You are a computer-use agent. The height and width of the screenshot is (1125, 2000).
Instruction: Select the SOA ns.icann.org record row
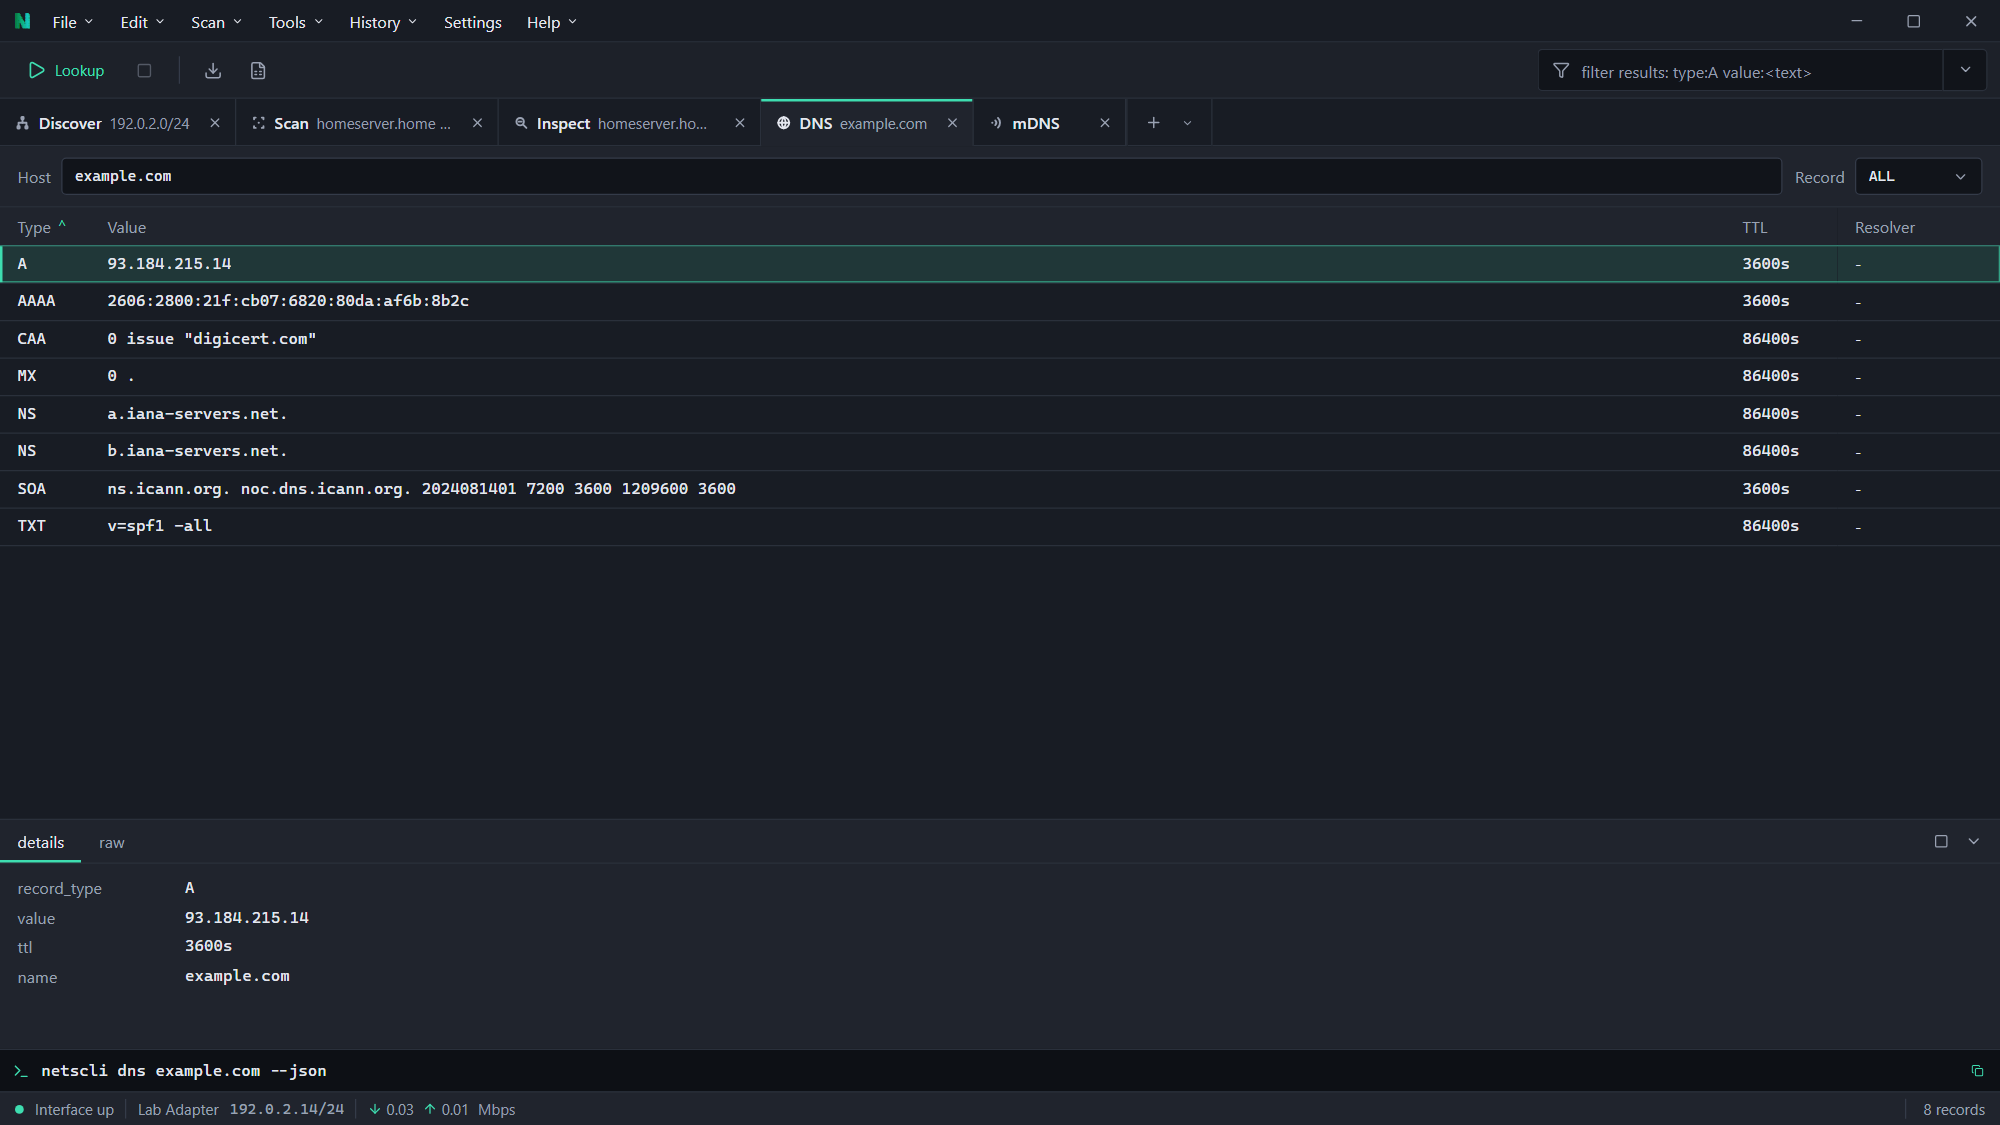point(1000,489)
